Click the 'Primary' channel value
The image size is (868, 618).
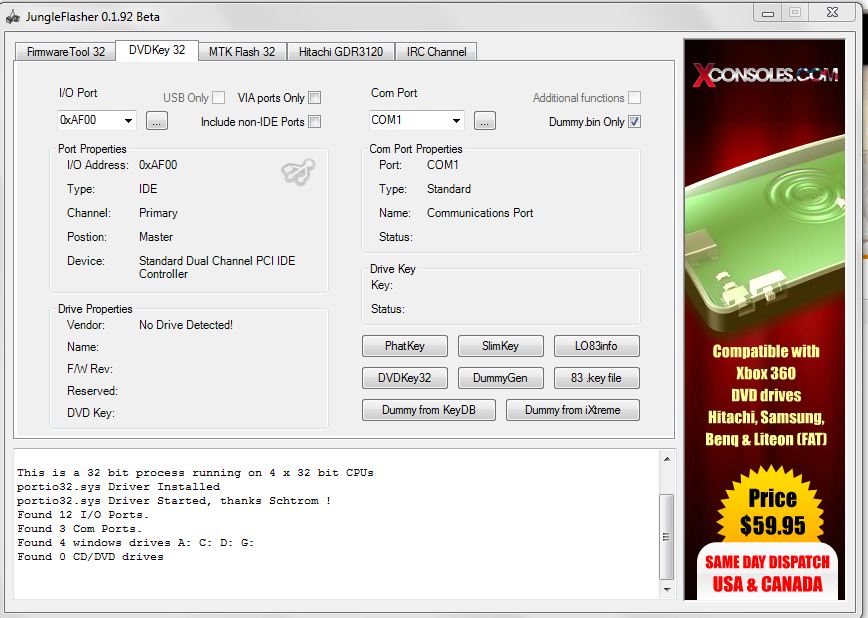(158, 213)
